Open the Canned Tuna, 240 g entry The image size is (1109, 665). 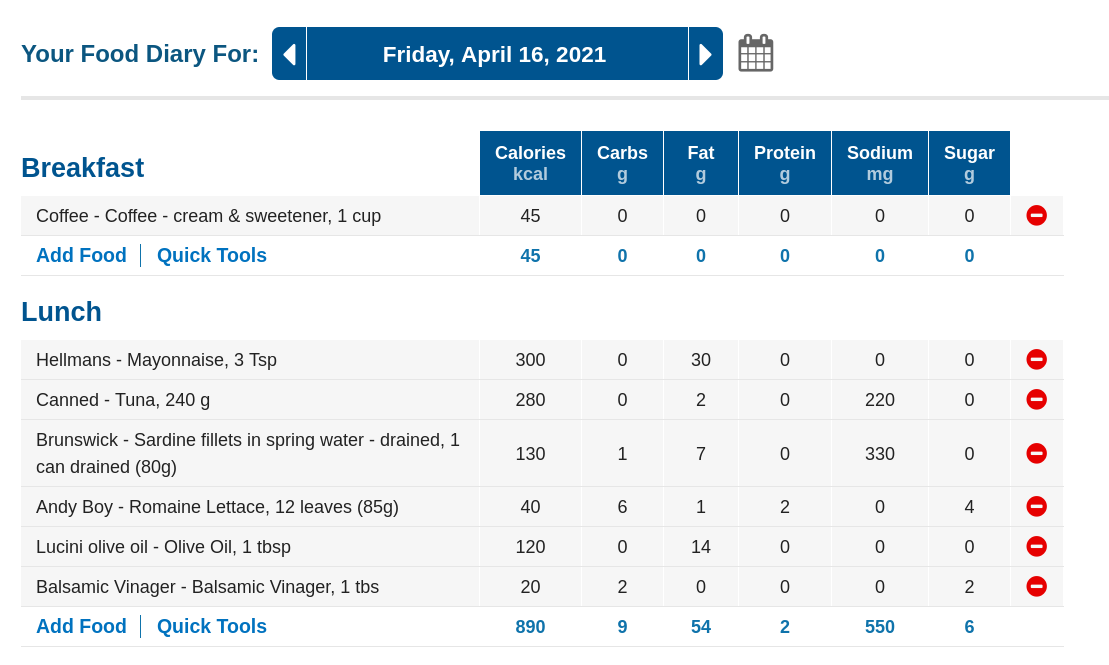pyautogui.click(x=123, y=400)
